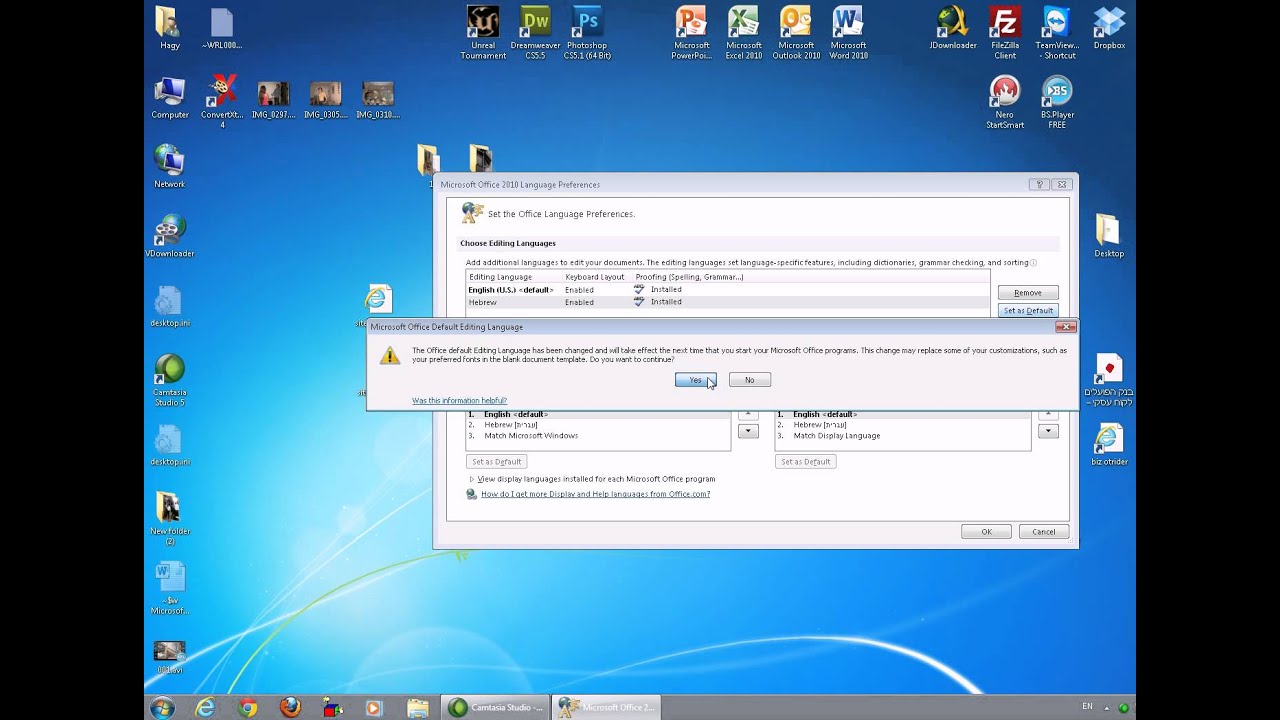Expand 'View display languages installed' section
1280x720 pixels.
tap(472, 479)
